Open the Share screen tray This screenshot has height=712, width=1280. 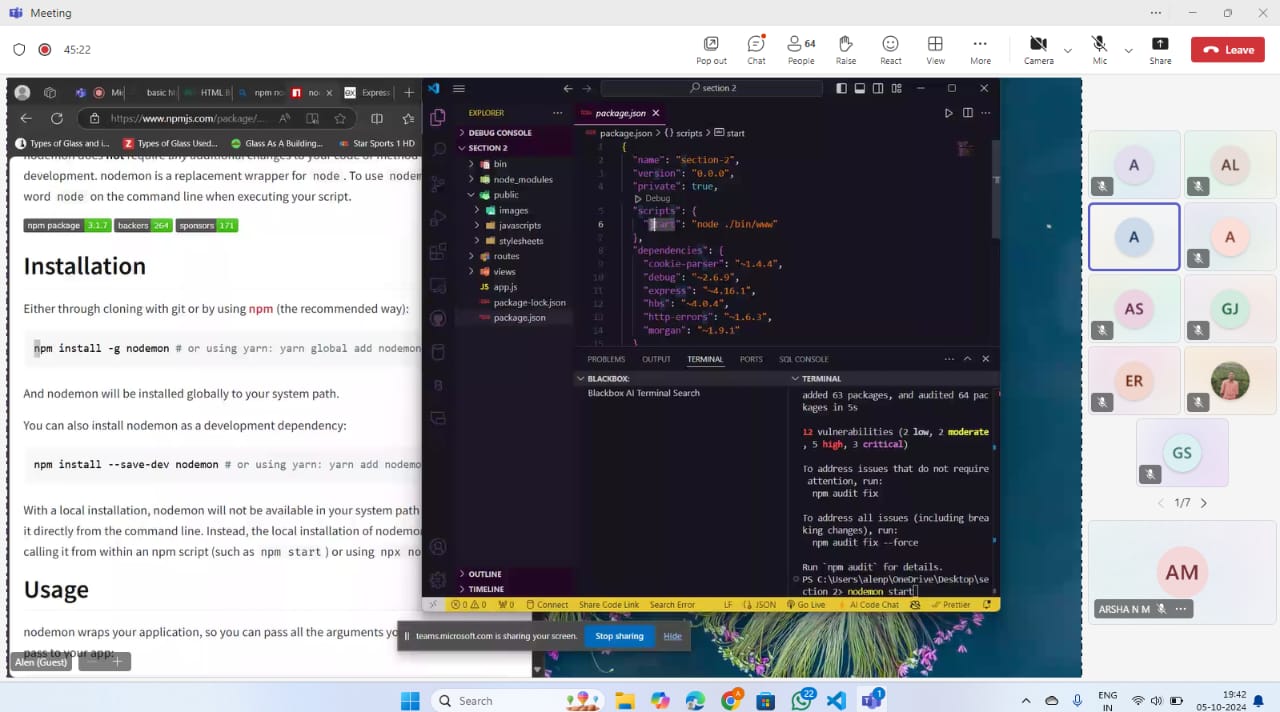point(1160,50)
